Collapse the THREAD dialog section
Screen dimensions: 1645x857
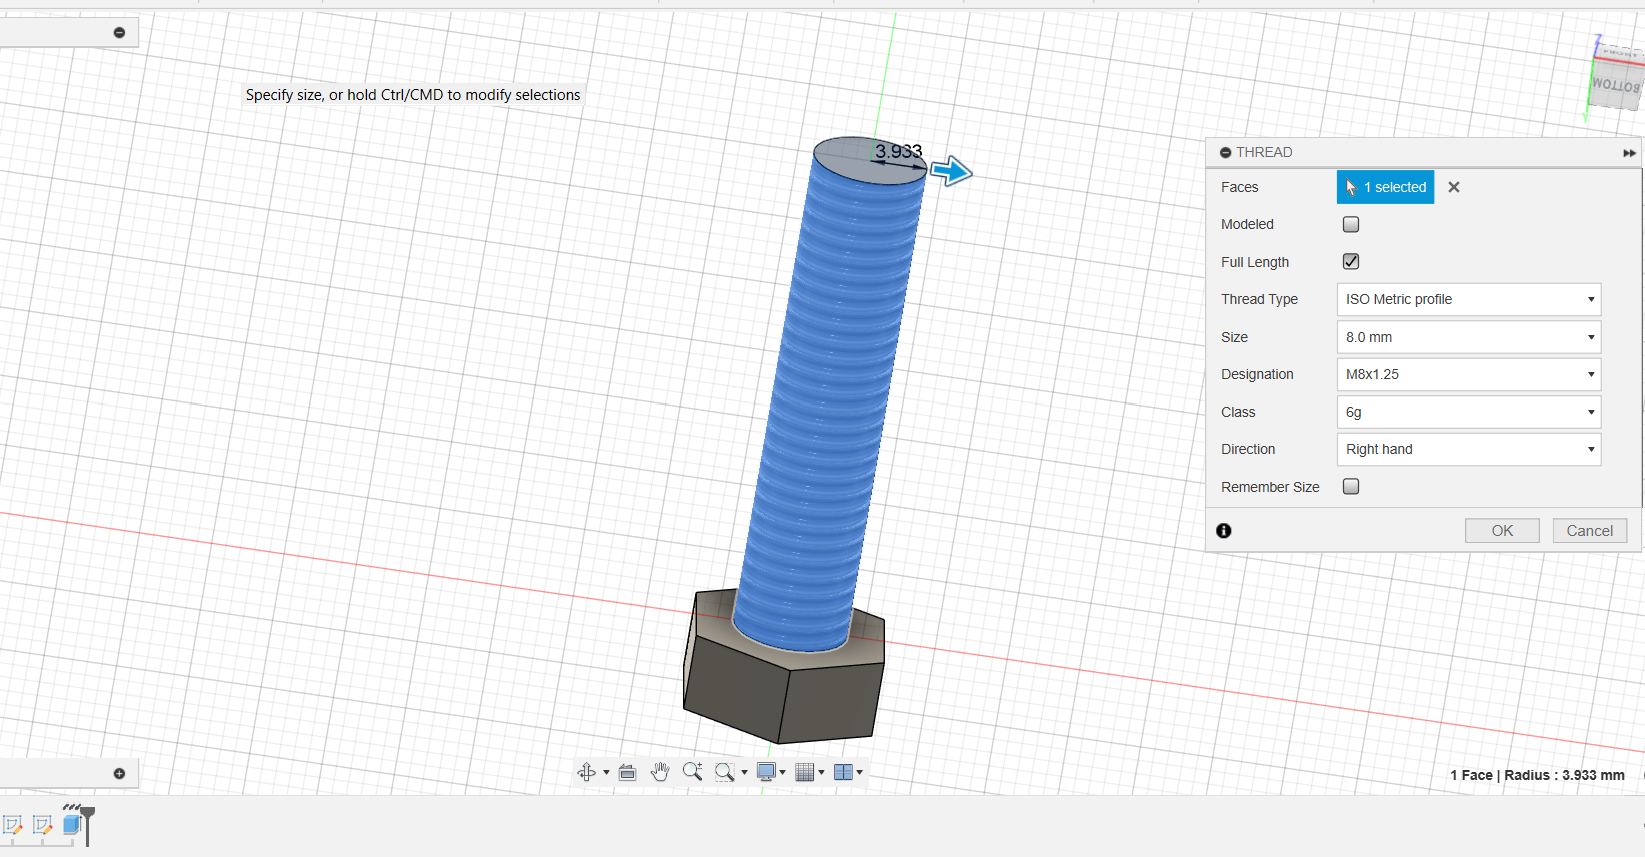[1225, 152]
